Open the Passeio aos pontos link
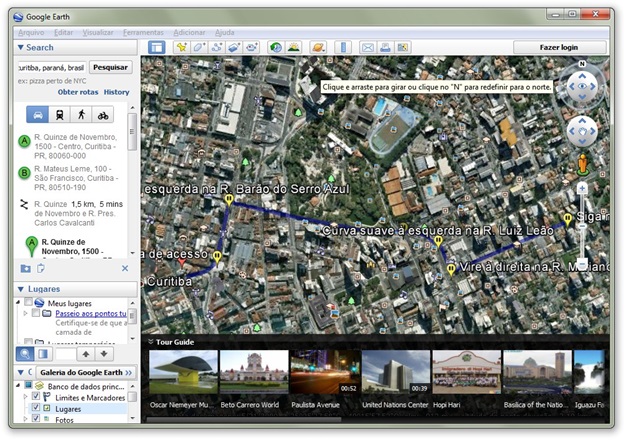625x440 pixels. (x=91, y=314)
